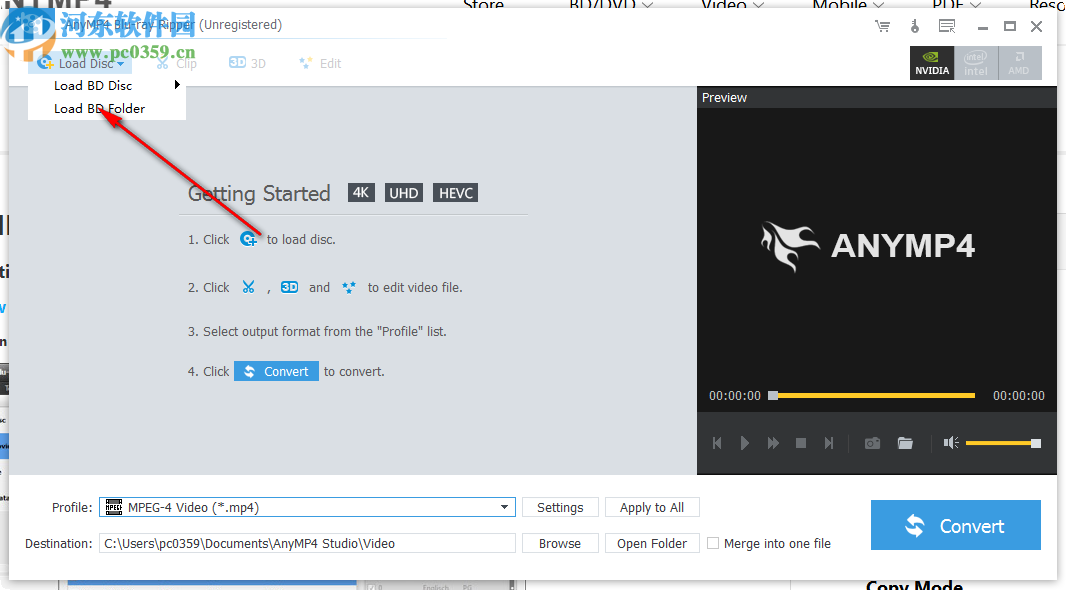Viewport: 1066px width, 590px height.
Task: Open profile Settings
Action: click(560, 507)
